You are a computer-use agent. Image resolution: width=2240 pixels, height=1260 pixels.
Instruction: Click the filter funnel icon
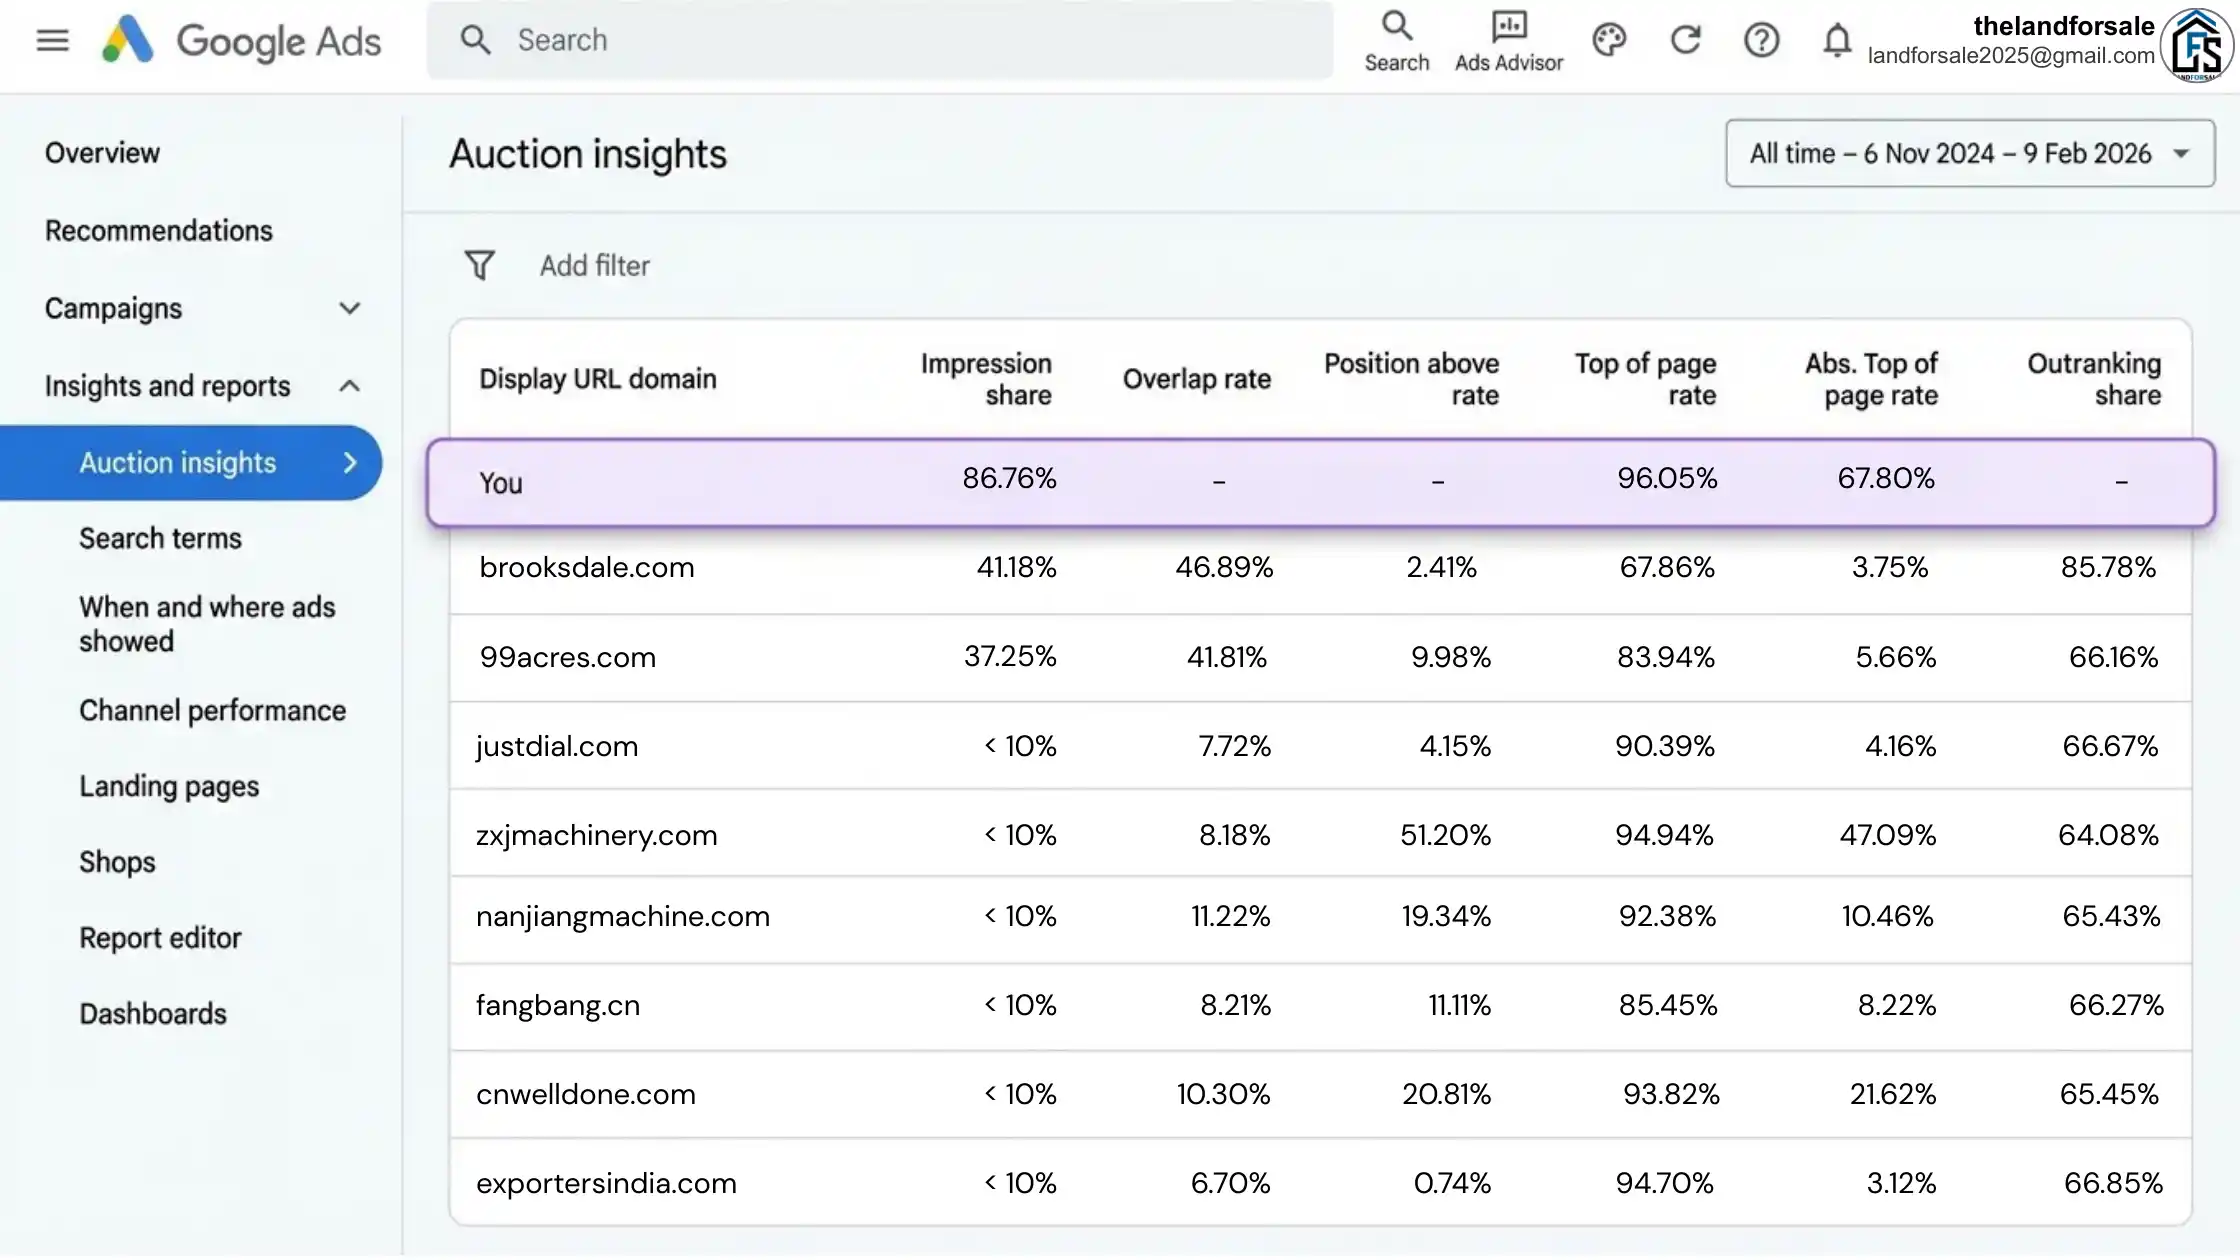[x=479, y=265]
